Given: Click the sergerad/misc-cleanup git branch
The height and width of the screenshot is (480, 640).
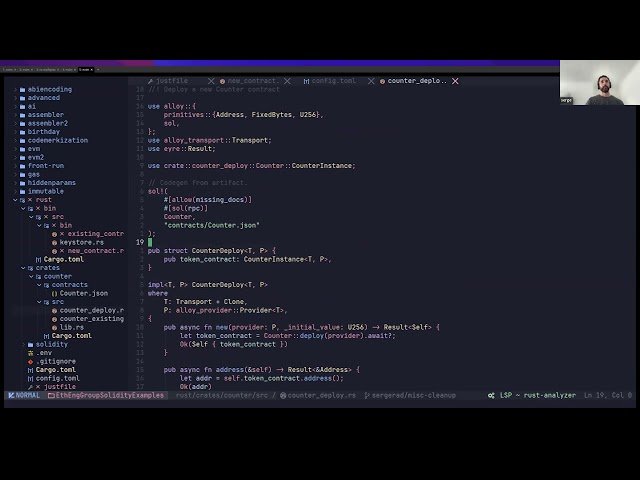Looking at the screenshot, I should pyautogui.click(x=418, y=395).
